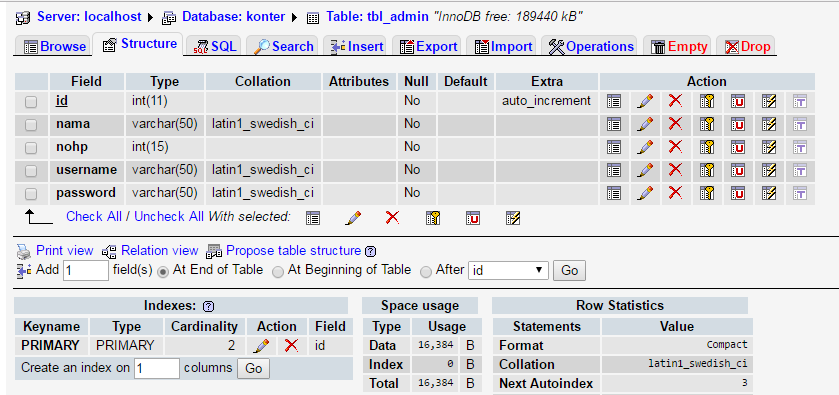
Task: Help icon after Propose table structure
Action: click(370, 251)
